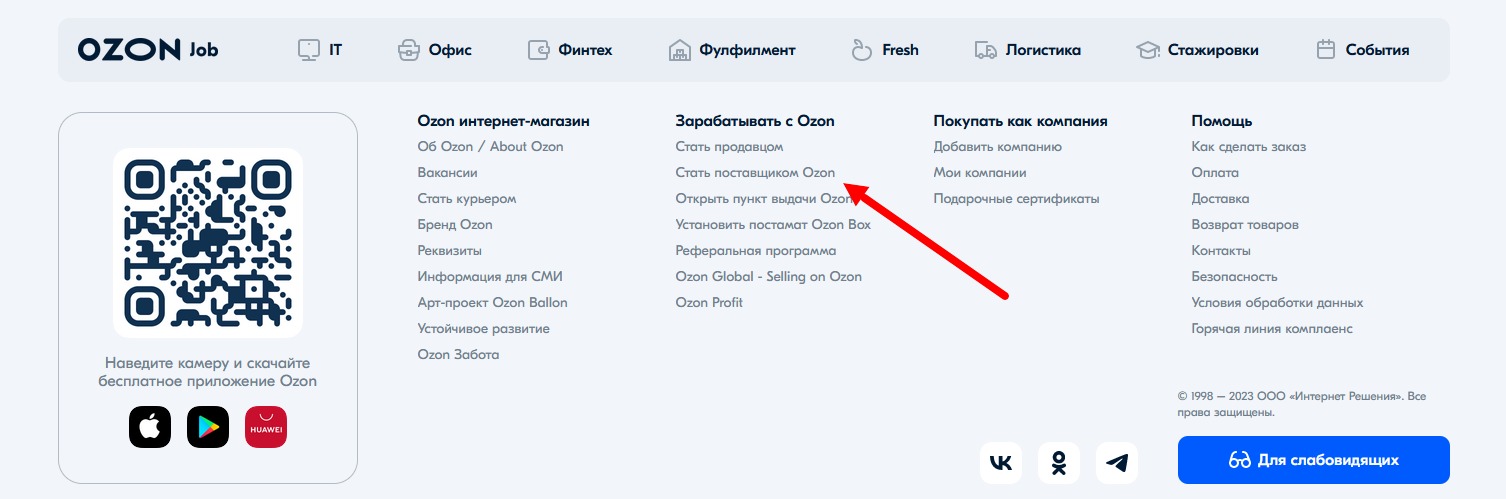Open the Возврат товаров help link
This screenshot has width=1506, height=499.
pos(1245,225)
